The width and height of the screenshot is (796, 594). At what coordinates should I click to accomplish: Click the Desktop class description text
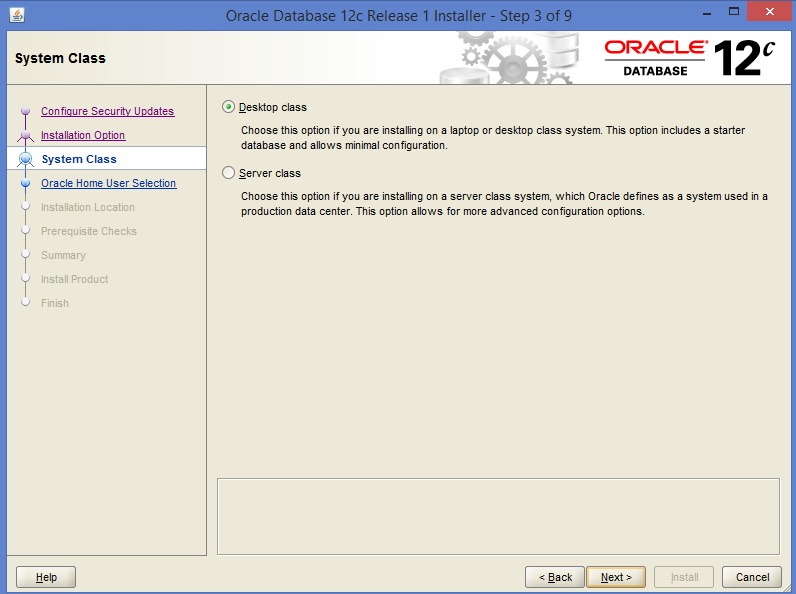493,138
